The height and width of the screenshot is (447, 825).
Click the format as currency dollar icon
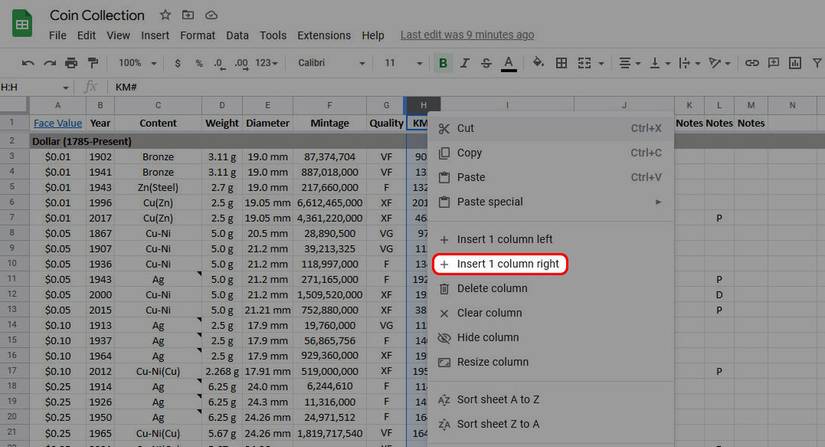(178, 63)
